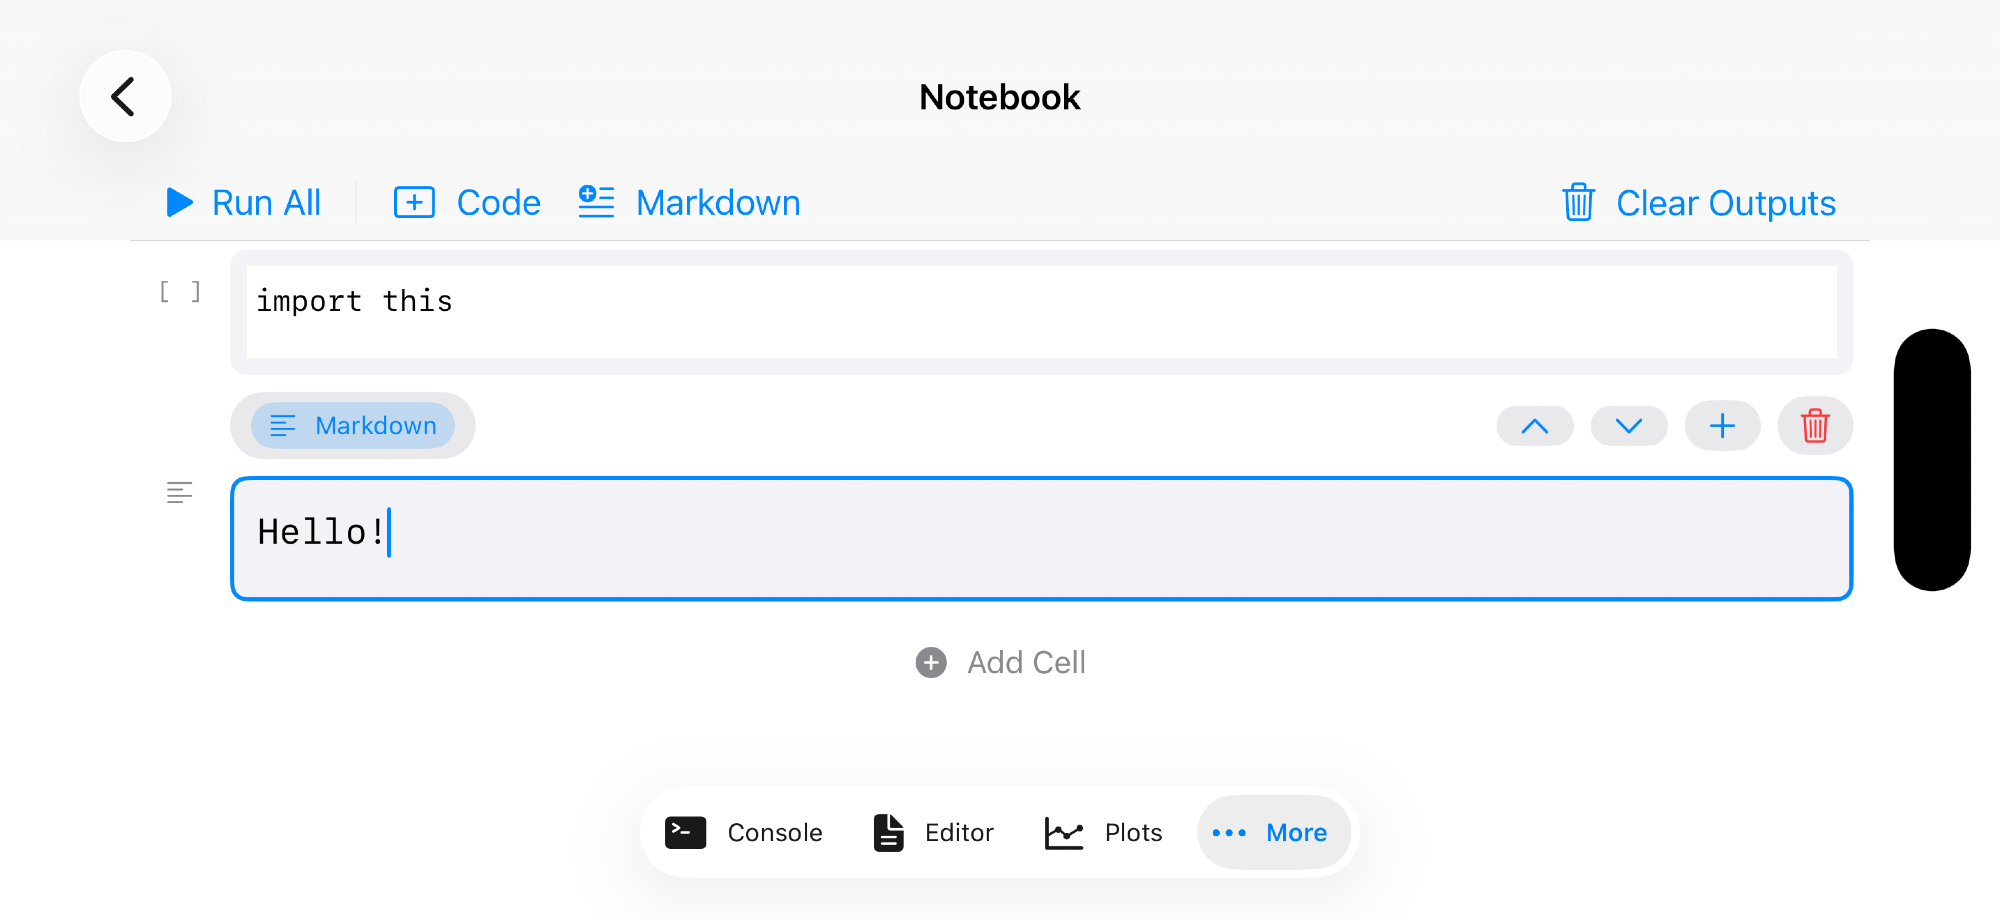Click the Add Cell plus icon
Viewport: 2000px width, 920px height.
(931, 662)
